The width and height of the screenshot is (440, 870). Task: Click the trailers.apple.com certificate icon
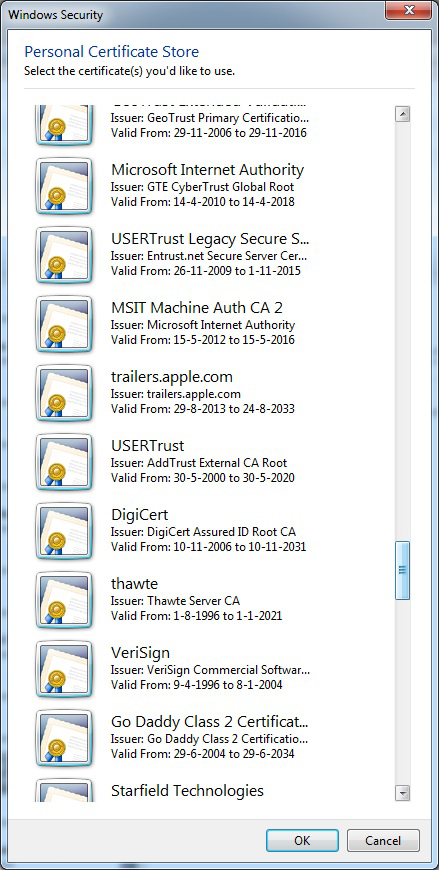(x=64, y=393)
